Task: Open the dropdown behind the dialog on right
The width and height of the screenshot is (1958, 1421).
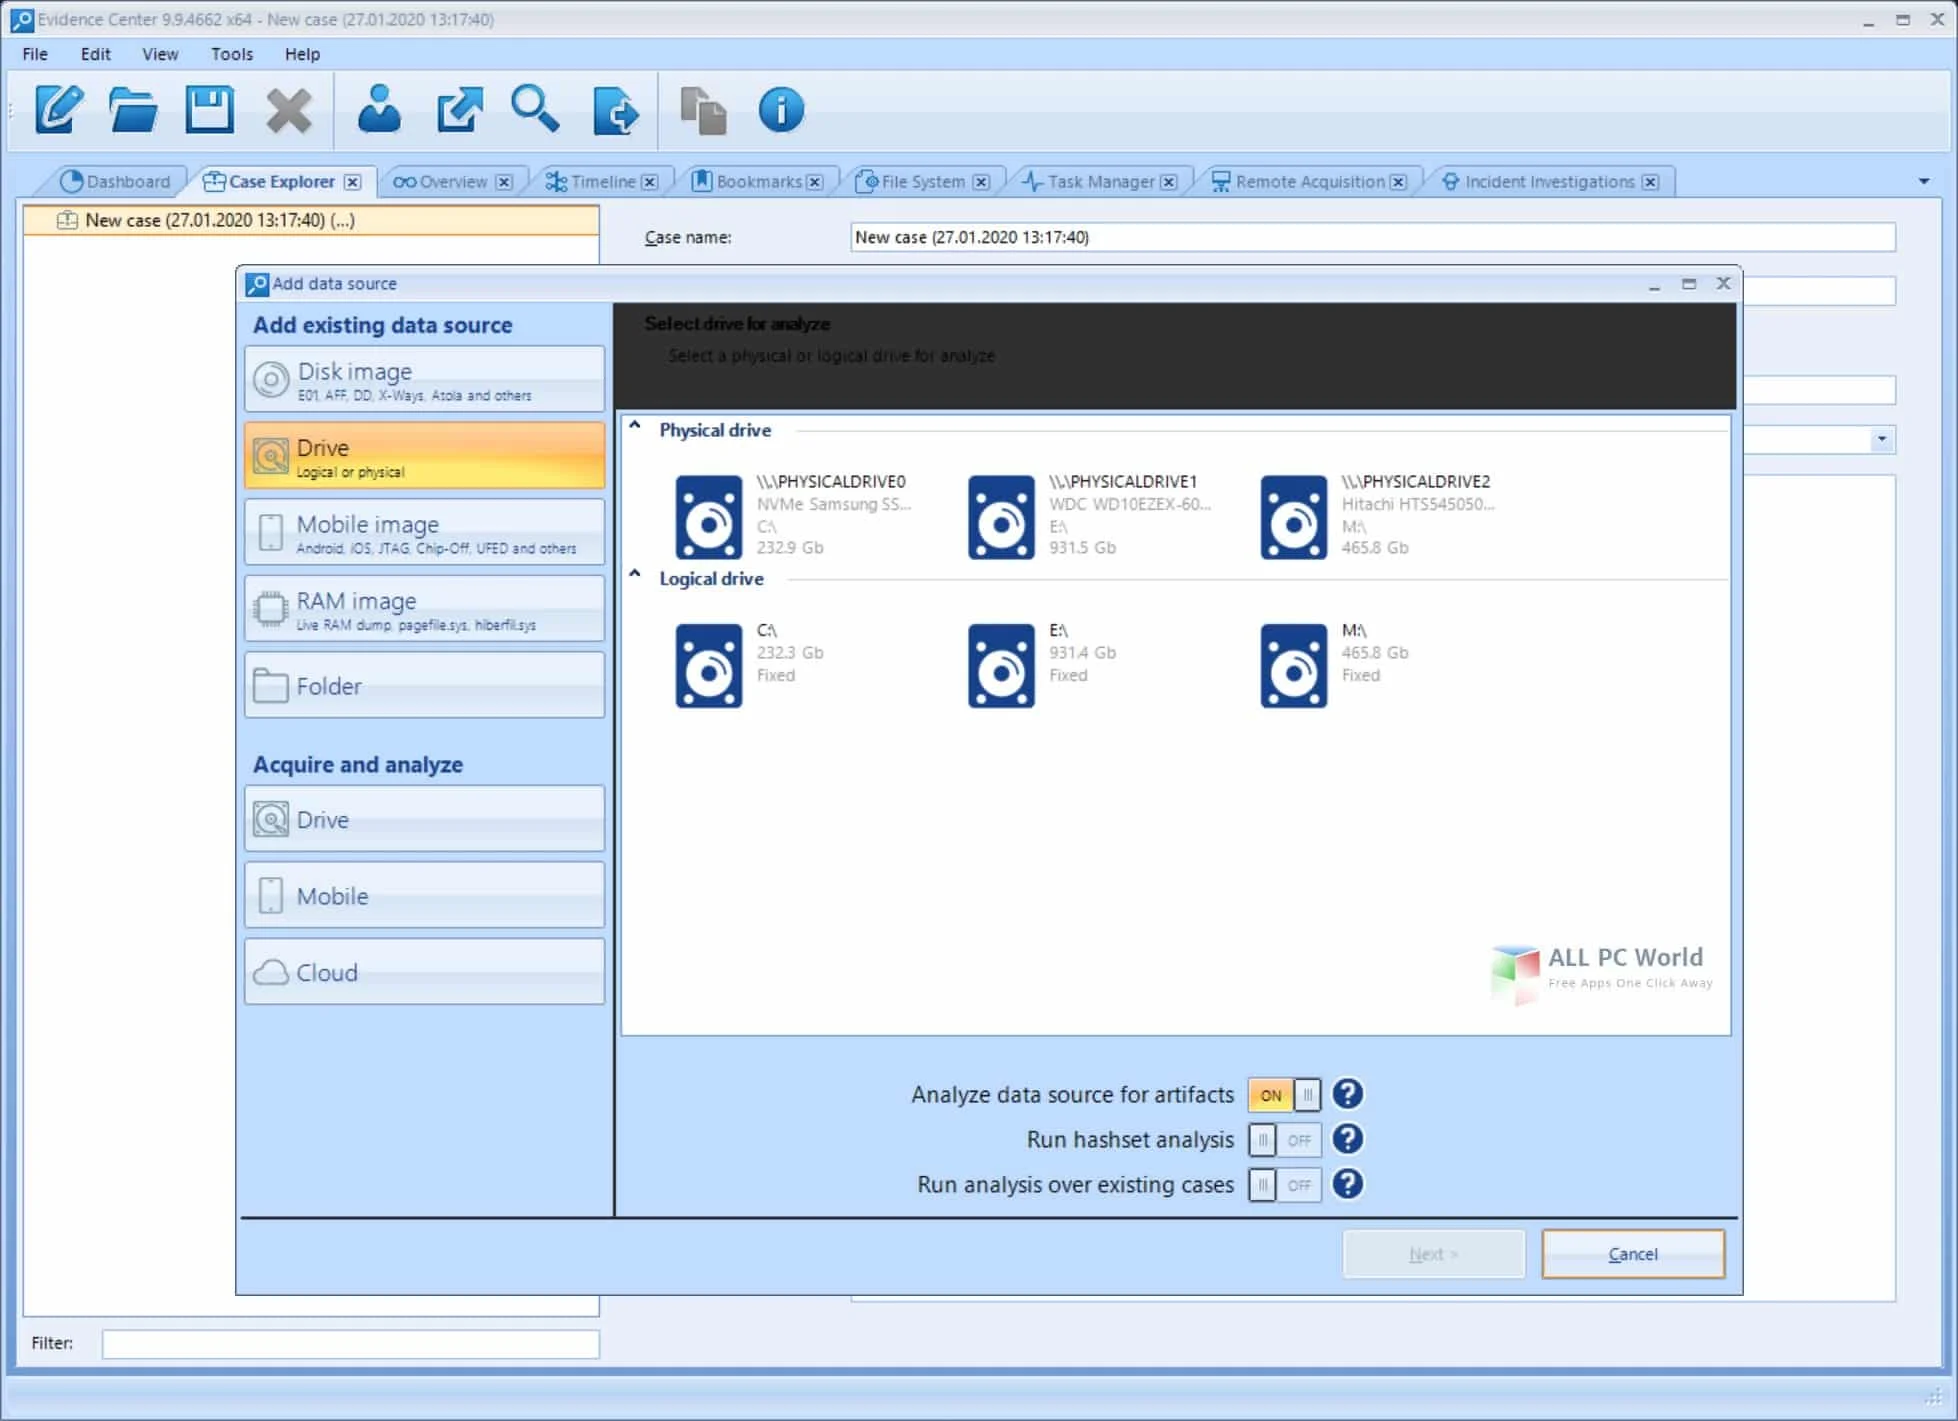Action: pyautogui.click(x=1882, y=439)
